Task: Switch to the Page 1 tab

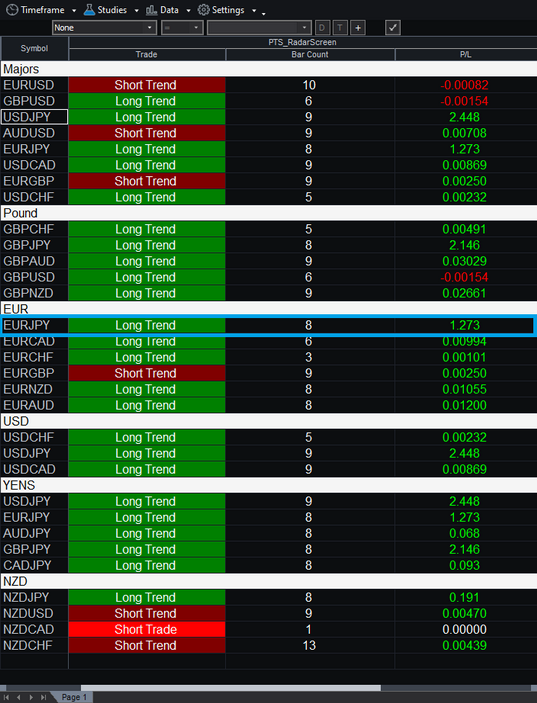Action: (x=74, y=697)
